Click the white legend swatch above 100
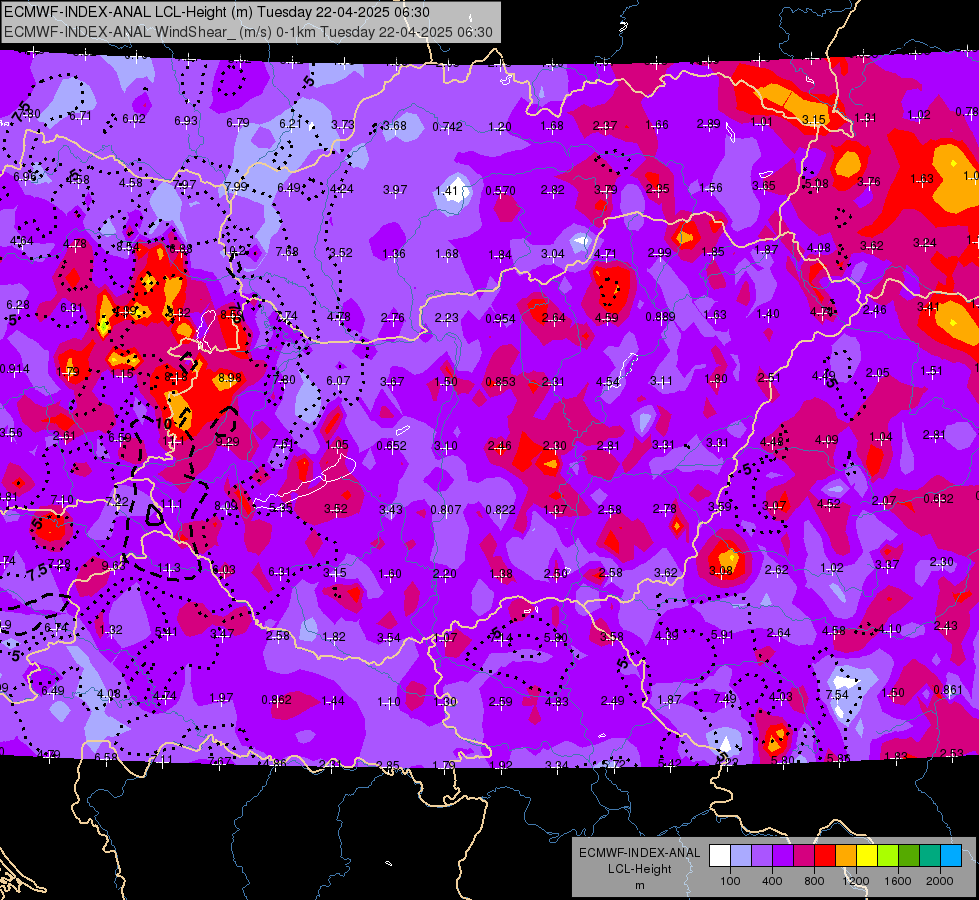This screenshot has width=979, height=900. click(720, 856)
